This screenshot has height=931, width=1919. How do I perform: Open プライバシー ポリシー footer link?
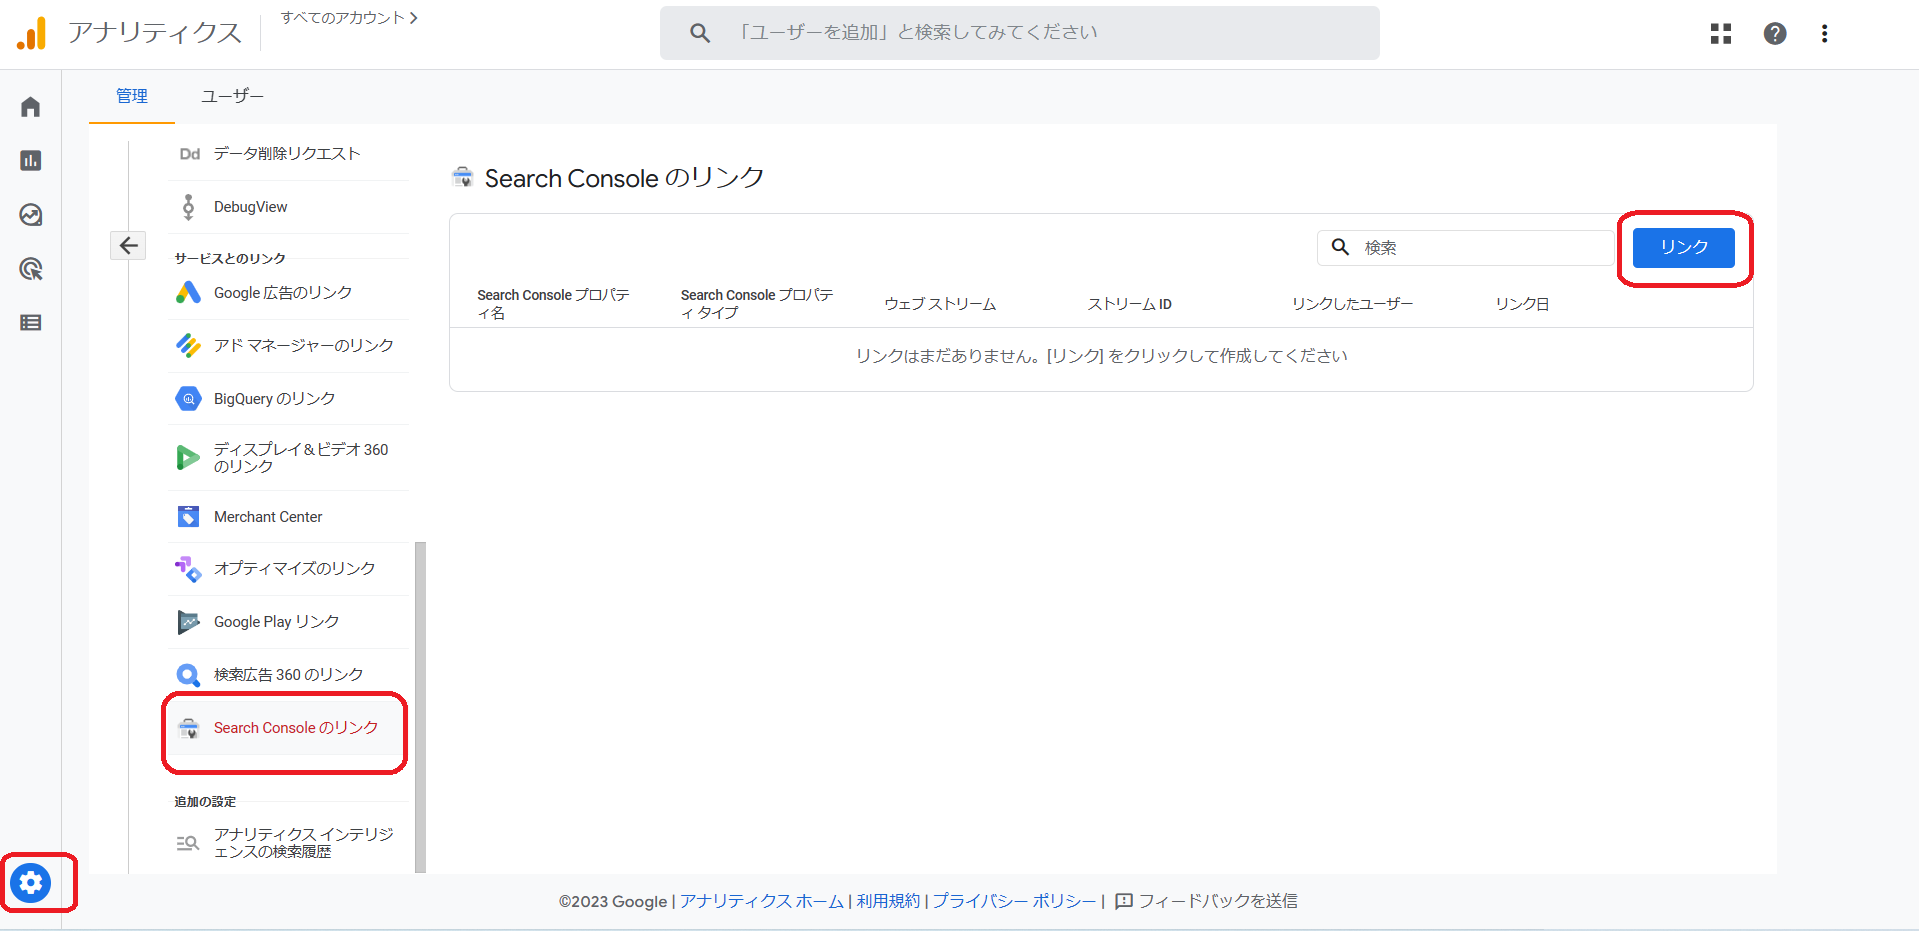tap(1014, 901)
